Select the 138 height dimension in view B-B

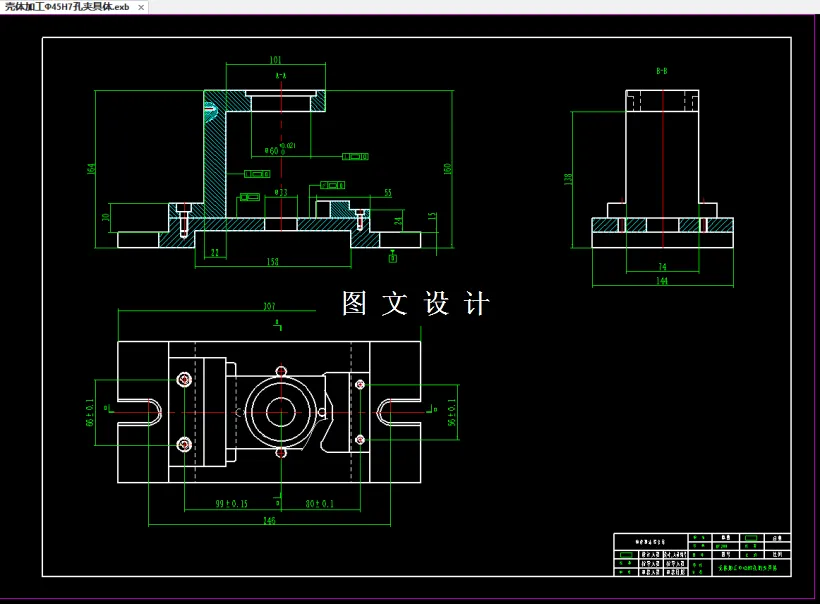pyautogui.click(x=568, y=179)
